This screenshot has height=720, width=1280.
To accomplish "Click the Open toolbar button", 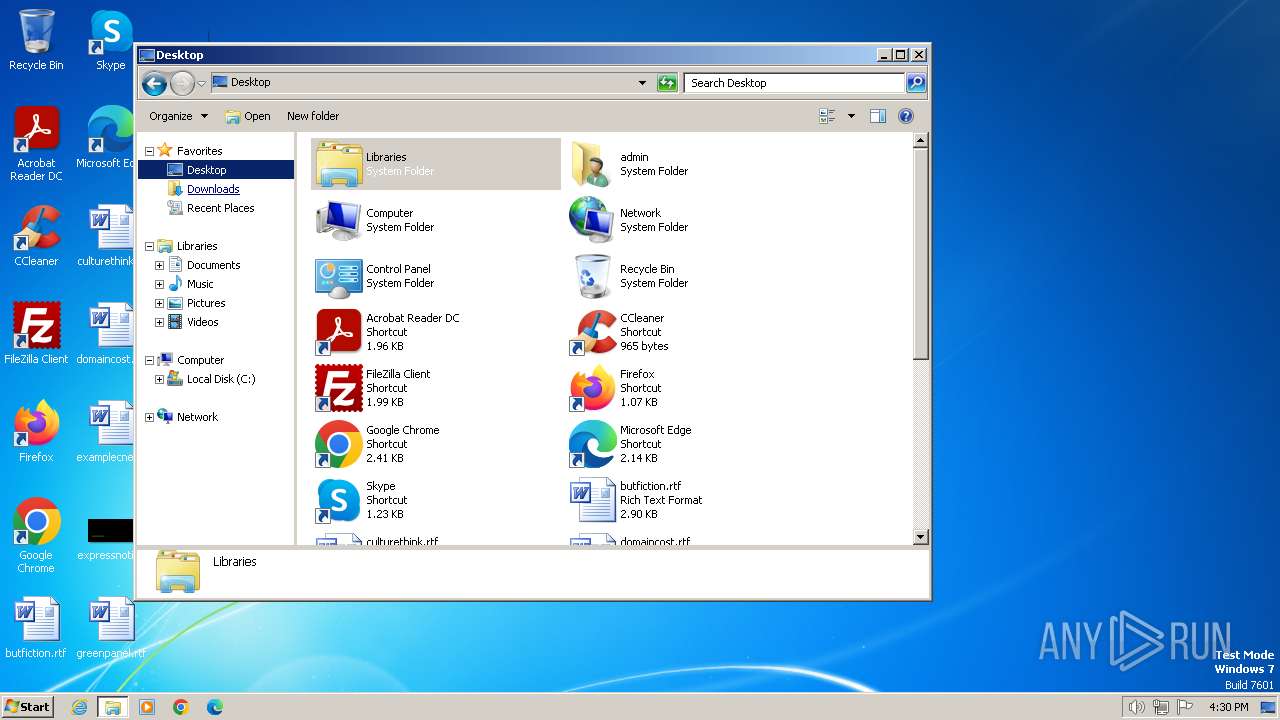I will tap(247, 116).
